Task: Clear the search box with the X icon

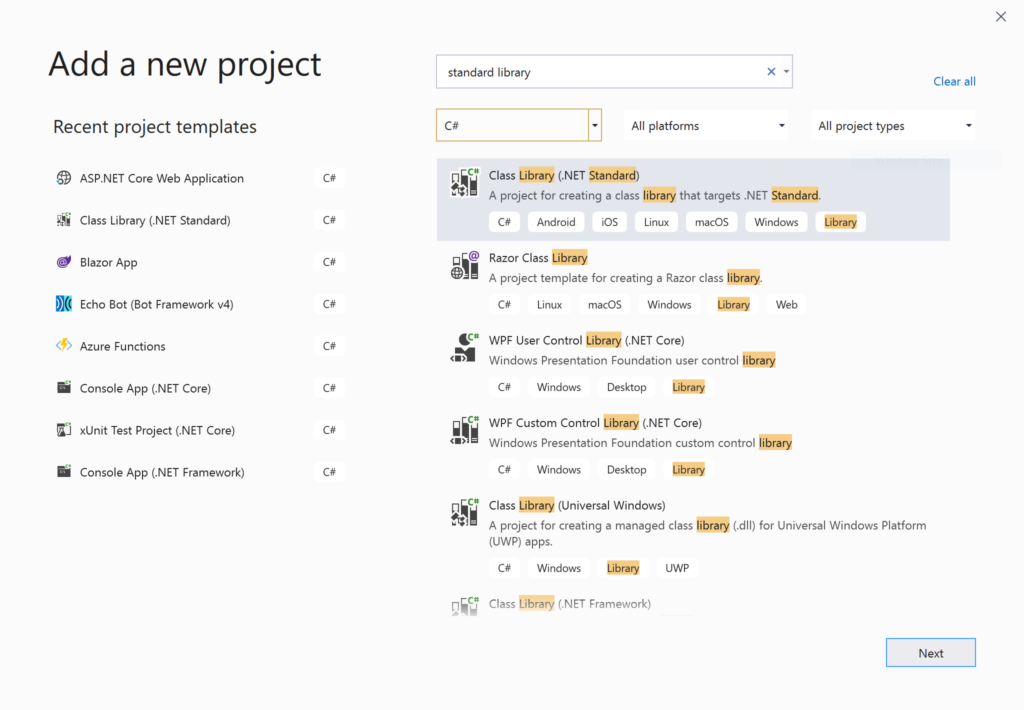Action: (771, 72)
